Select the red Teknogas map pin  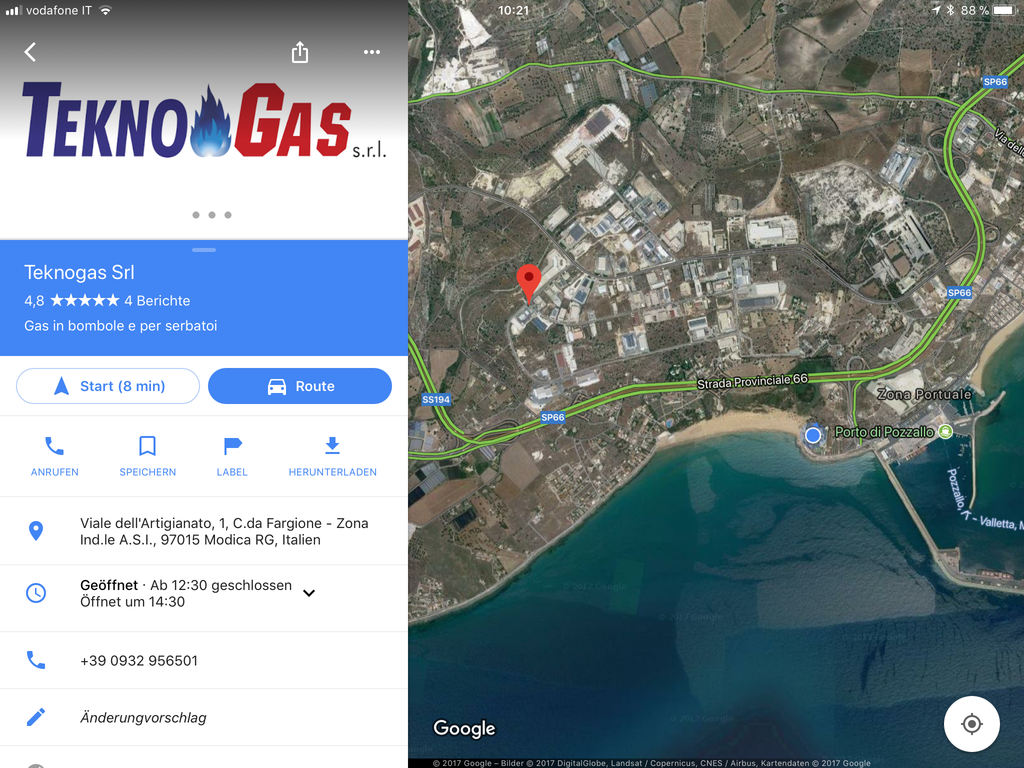(528, 283)
